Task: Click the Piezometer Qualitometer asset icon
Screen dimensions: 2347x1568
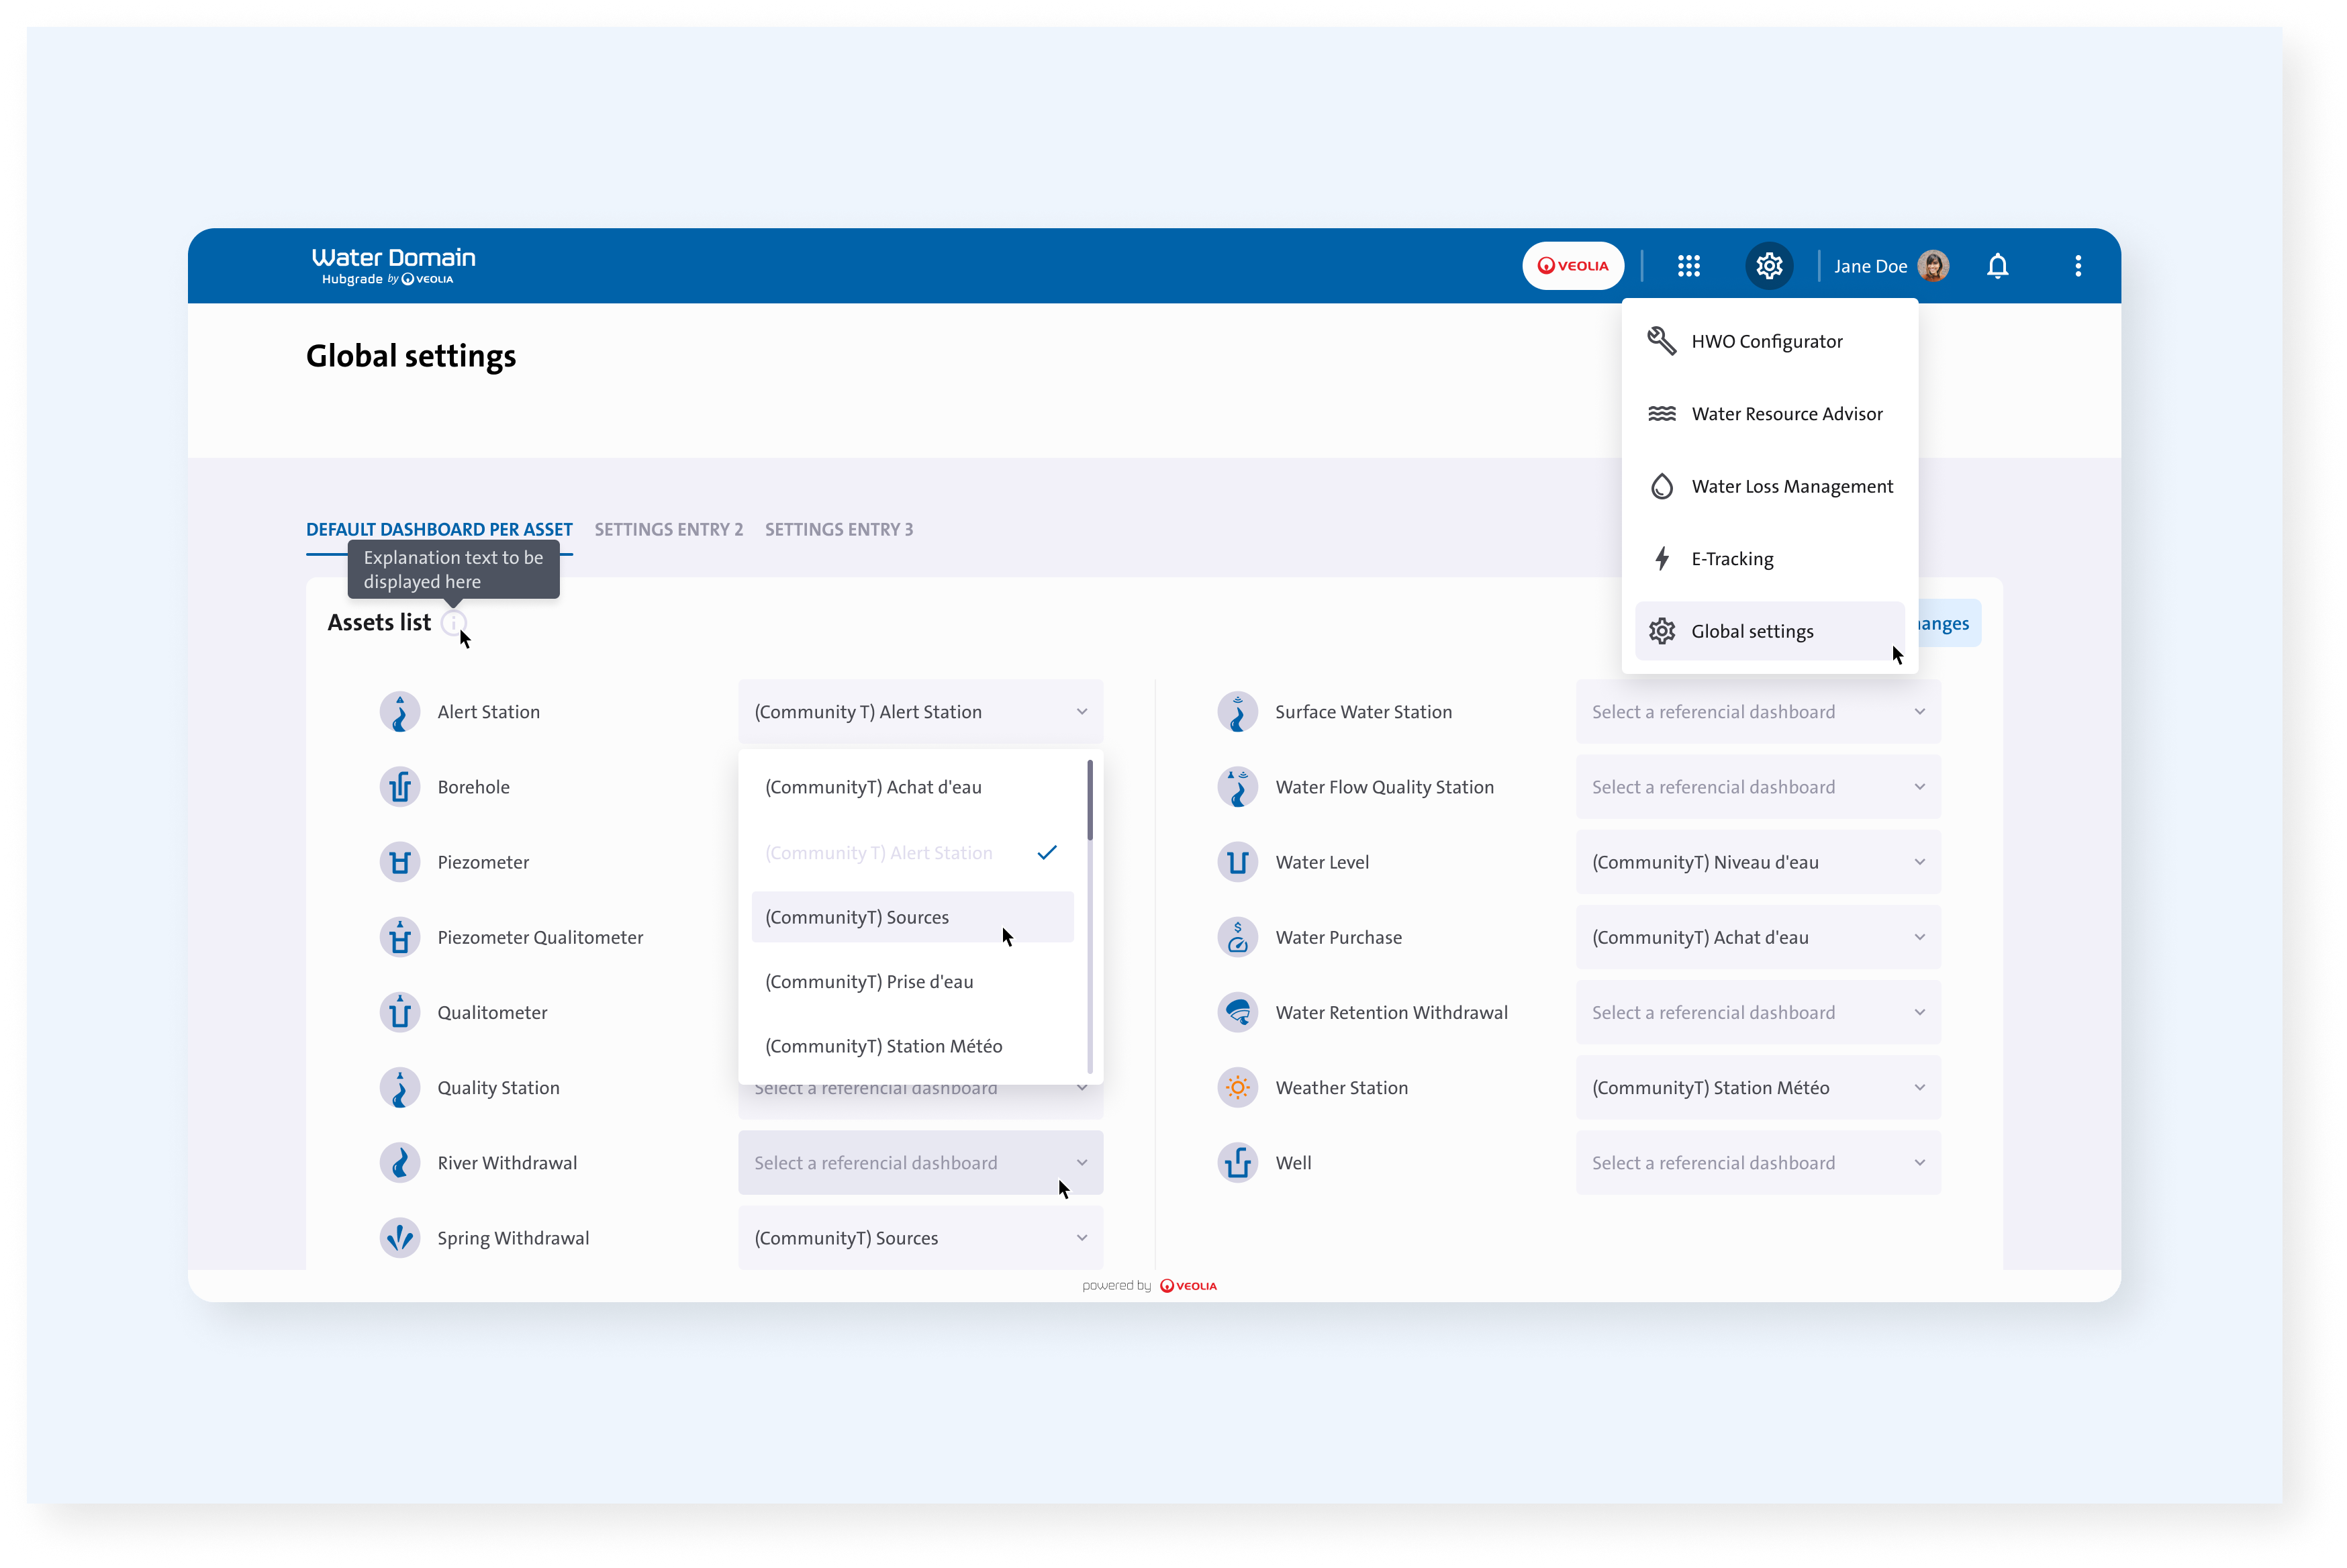Action: [x=400, y=937]
